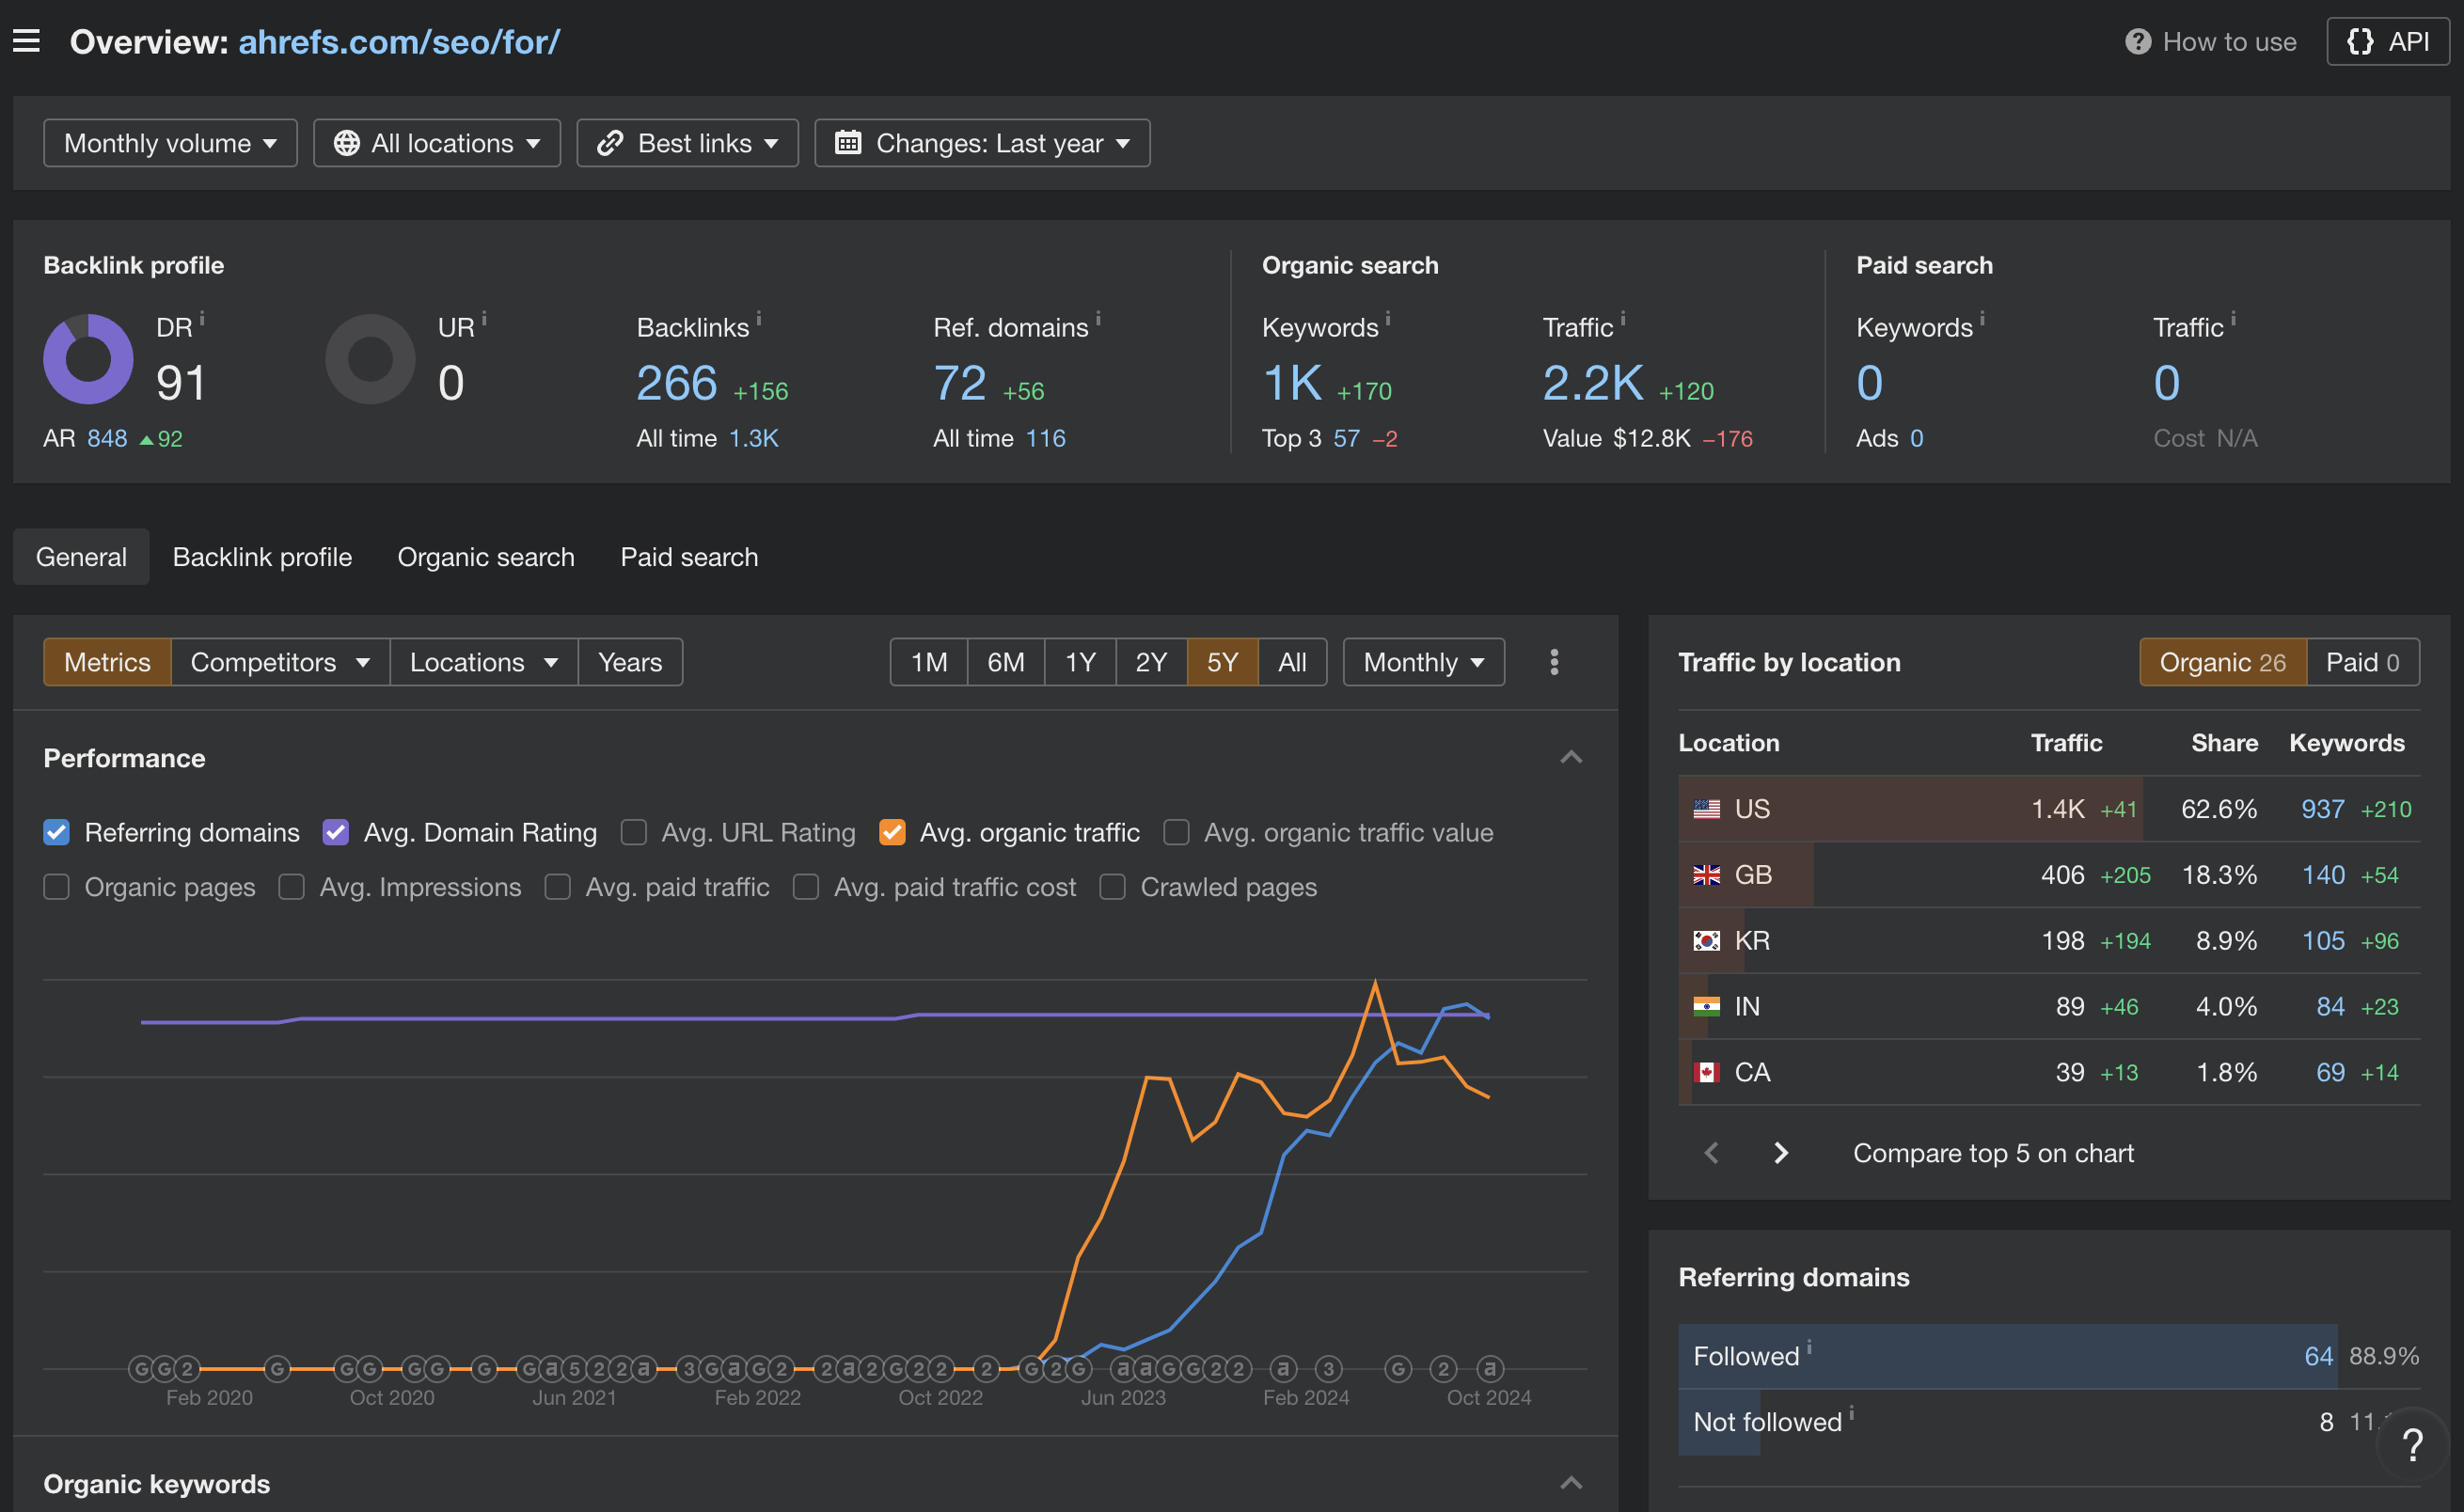
Task: Click the How to use question icon
Action: (2137, 42)
